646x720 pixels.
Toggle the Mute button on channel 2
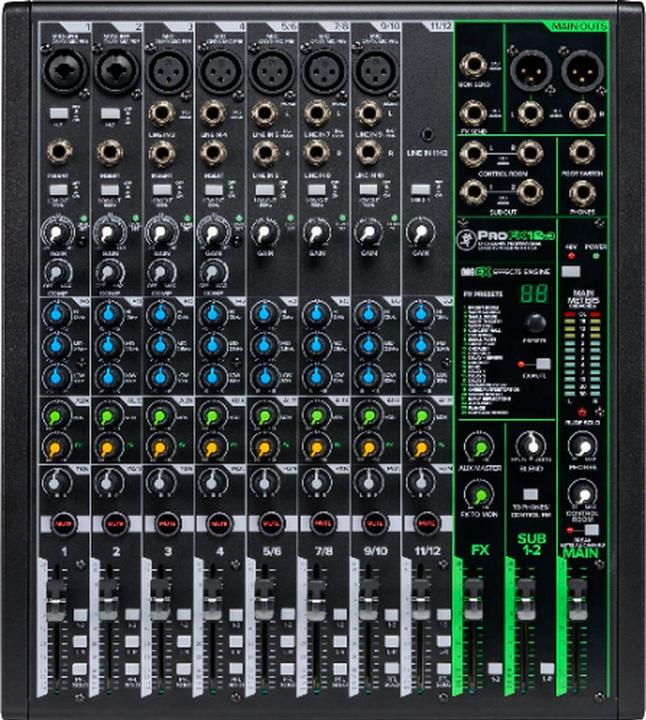[115, 523]
